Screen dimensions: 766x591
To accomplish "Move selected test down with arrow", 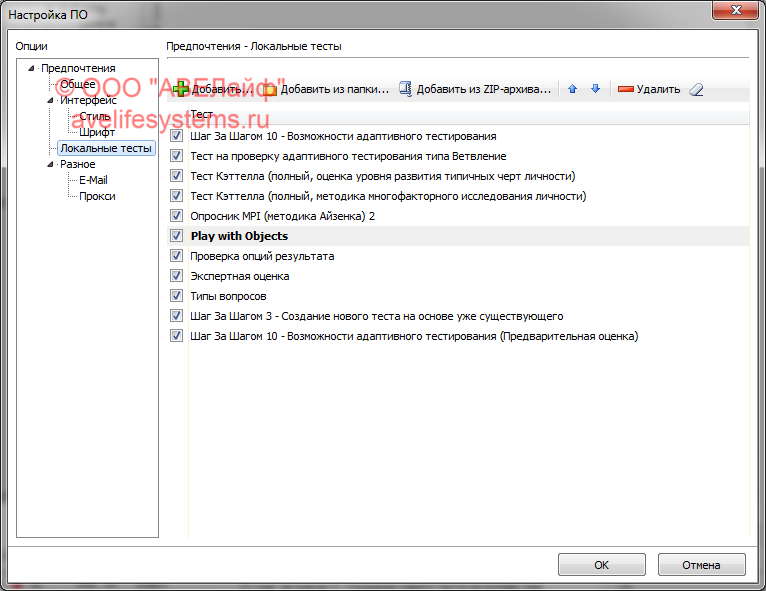I will coord(595,89).
